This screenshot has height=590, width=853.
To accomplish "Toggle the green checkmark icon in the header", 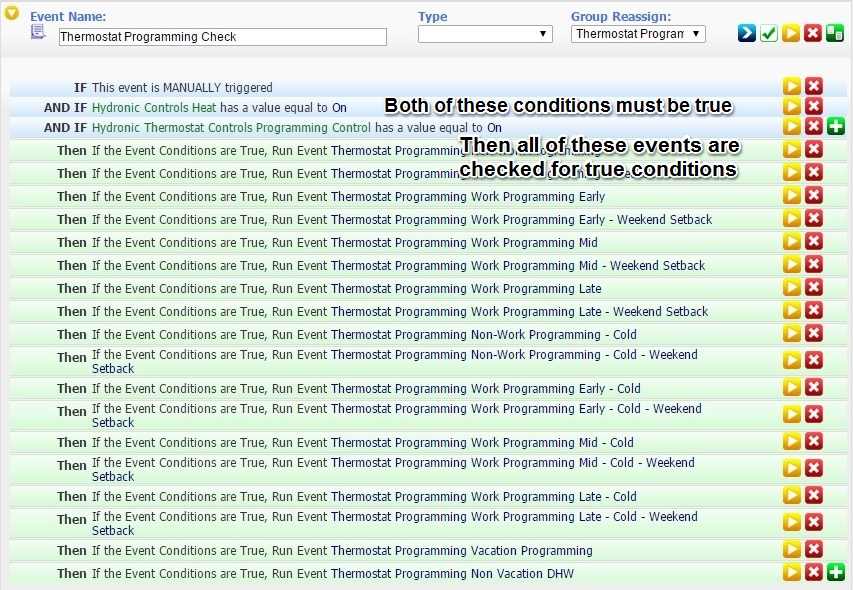I will tap(769, 33).
